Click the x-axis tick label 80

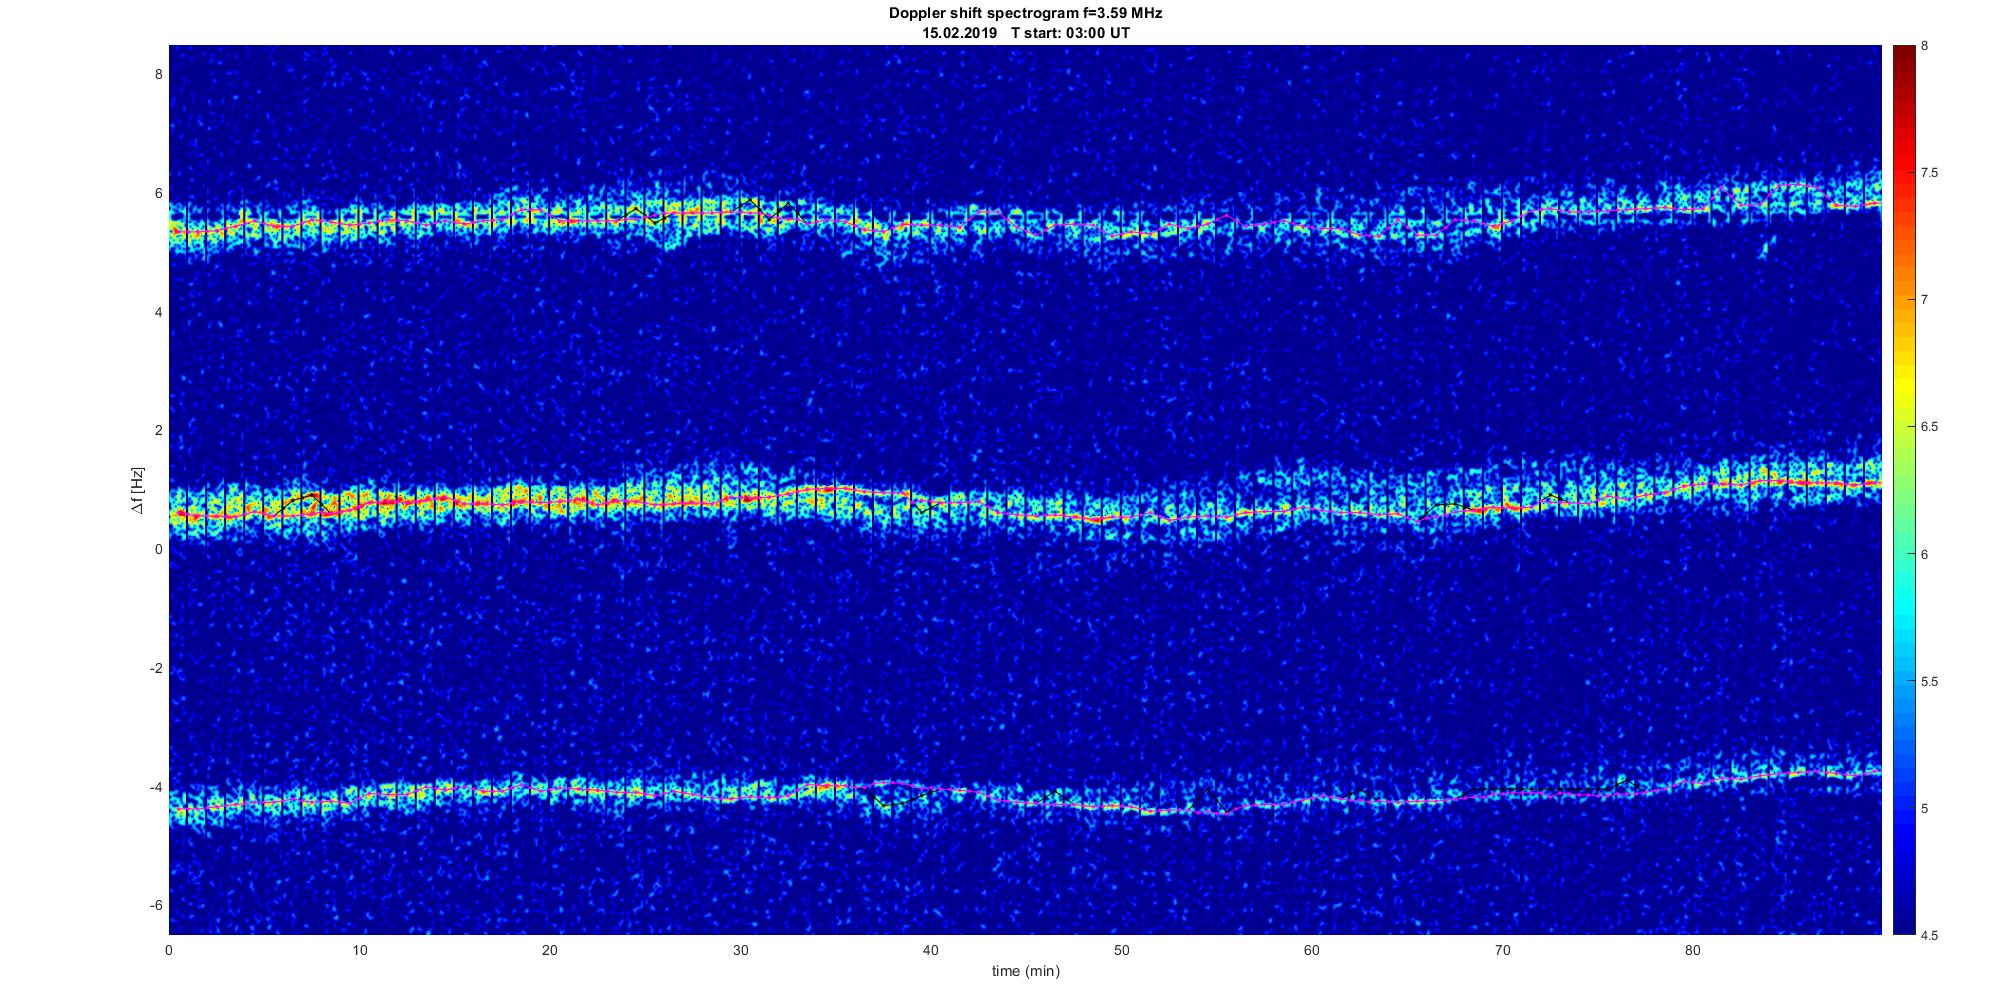(1693, 950)
